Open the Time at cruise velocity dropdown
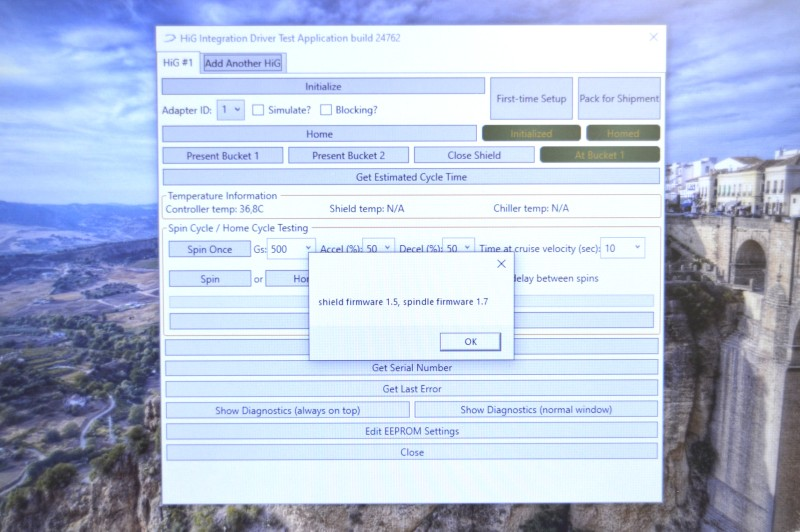 click(x=637, y=248)
